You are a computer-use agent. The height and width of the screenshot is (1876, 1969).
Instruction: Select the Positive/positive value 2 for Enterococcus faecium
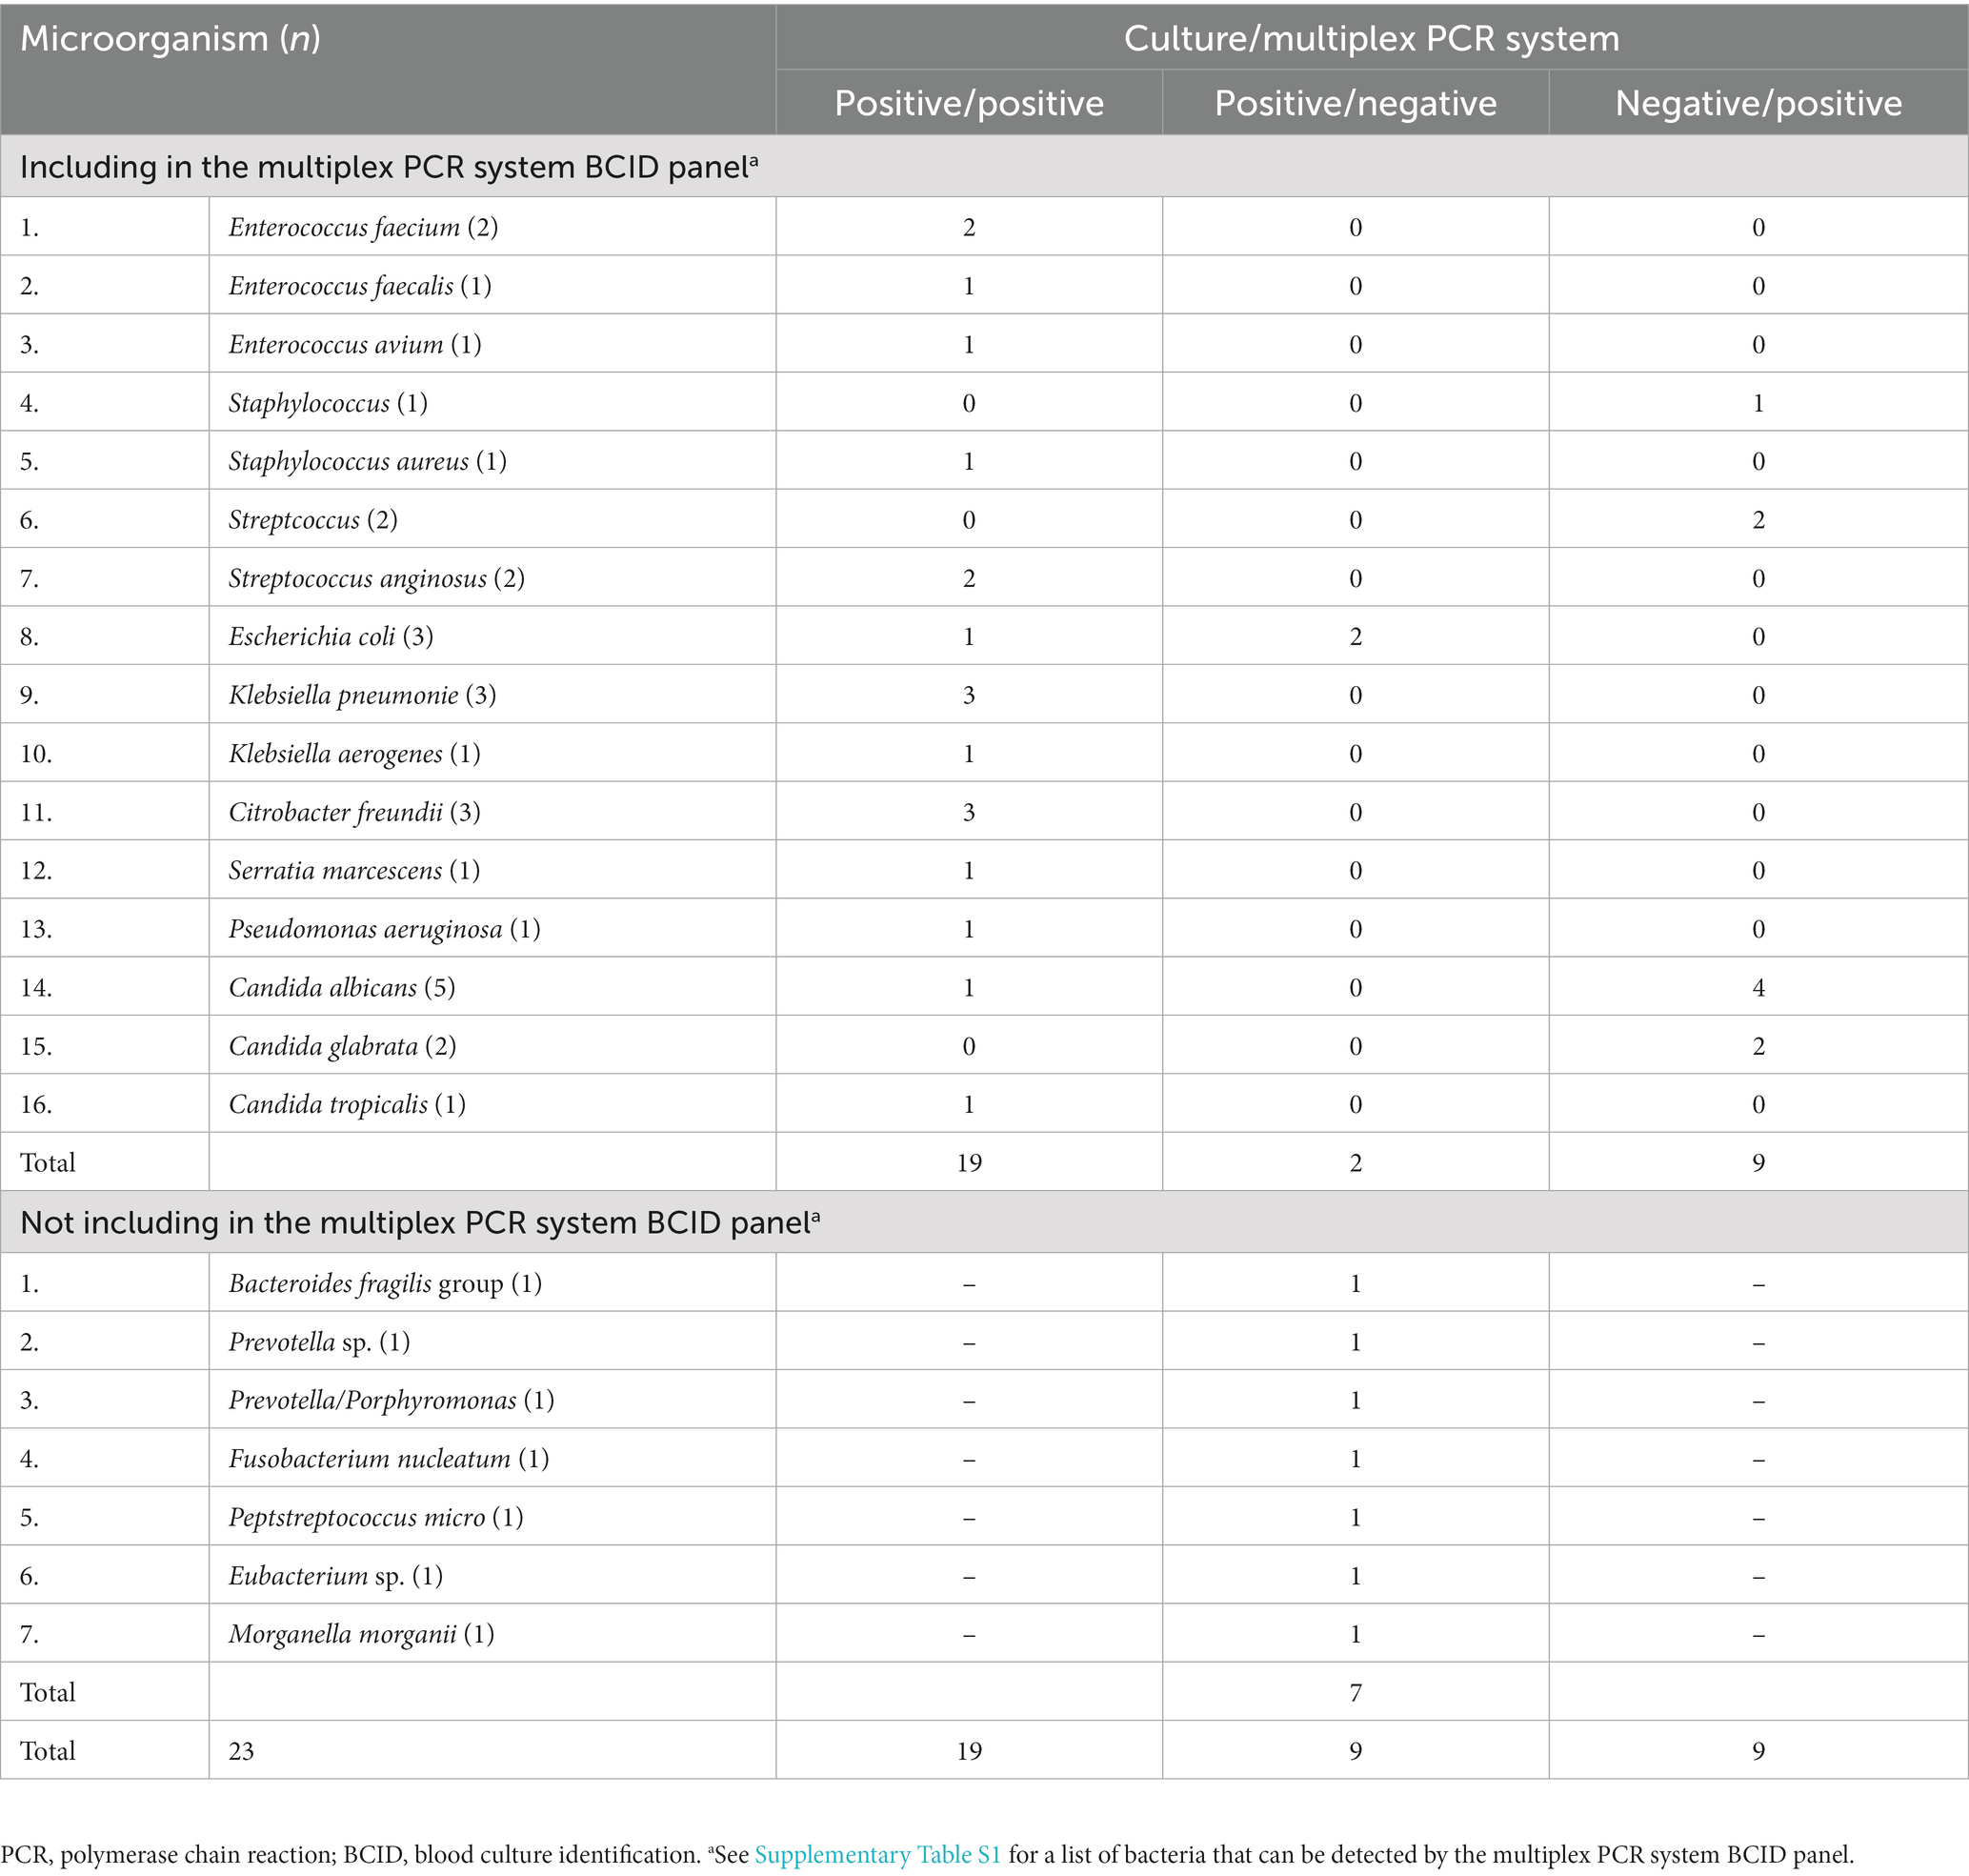[969, 228]
